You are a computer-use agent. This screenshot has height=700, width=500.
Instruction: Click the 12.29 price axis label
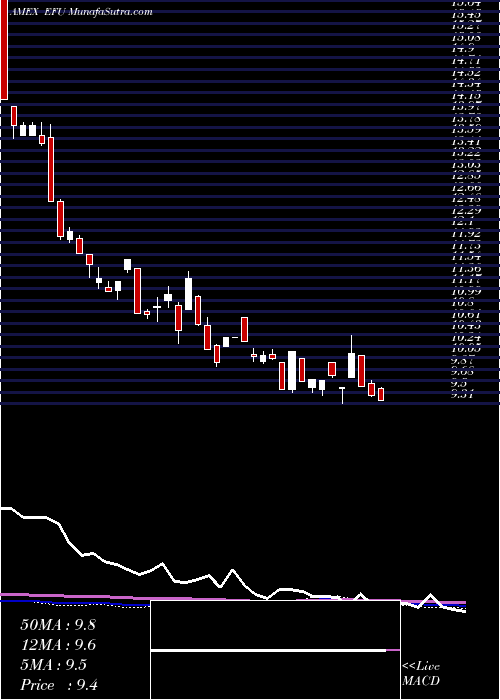[x=466, y=211]
